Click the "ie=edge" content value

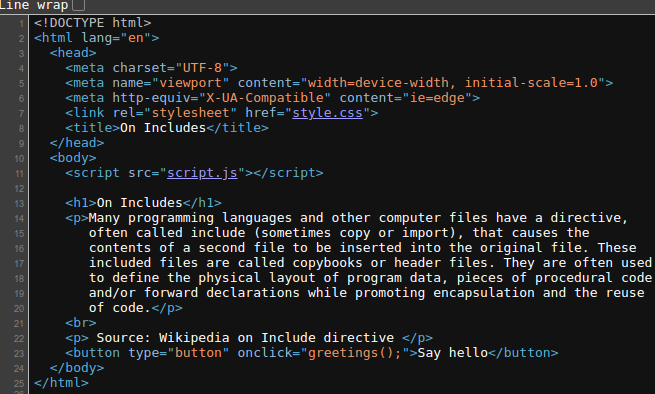point(437,98)
